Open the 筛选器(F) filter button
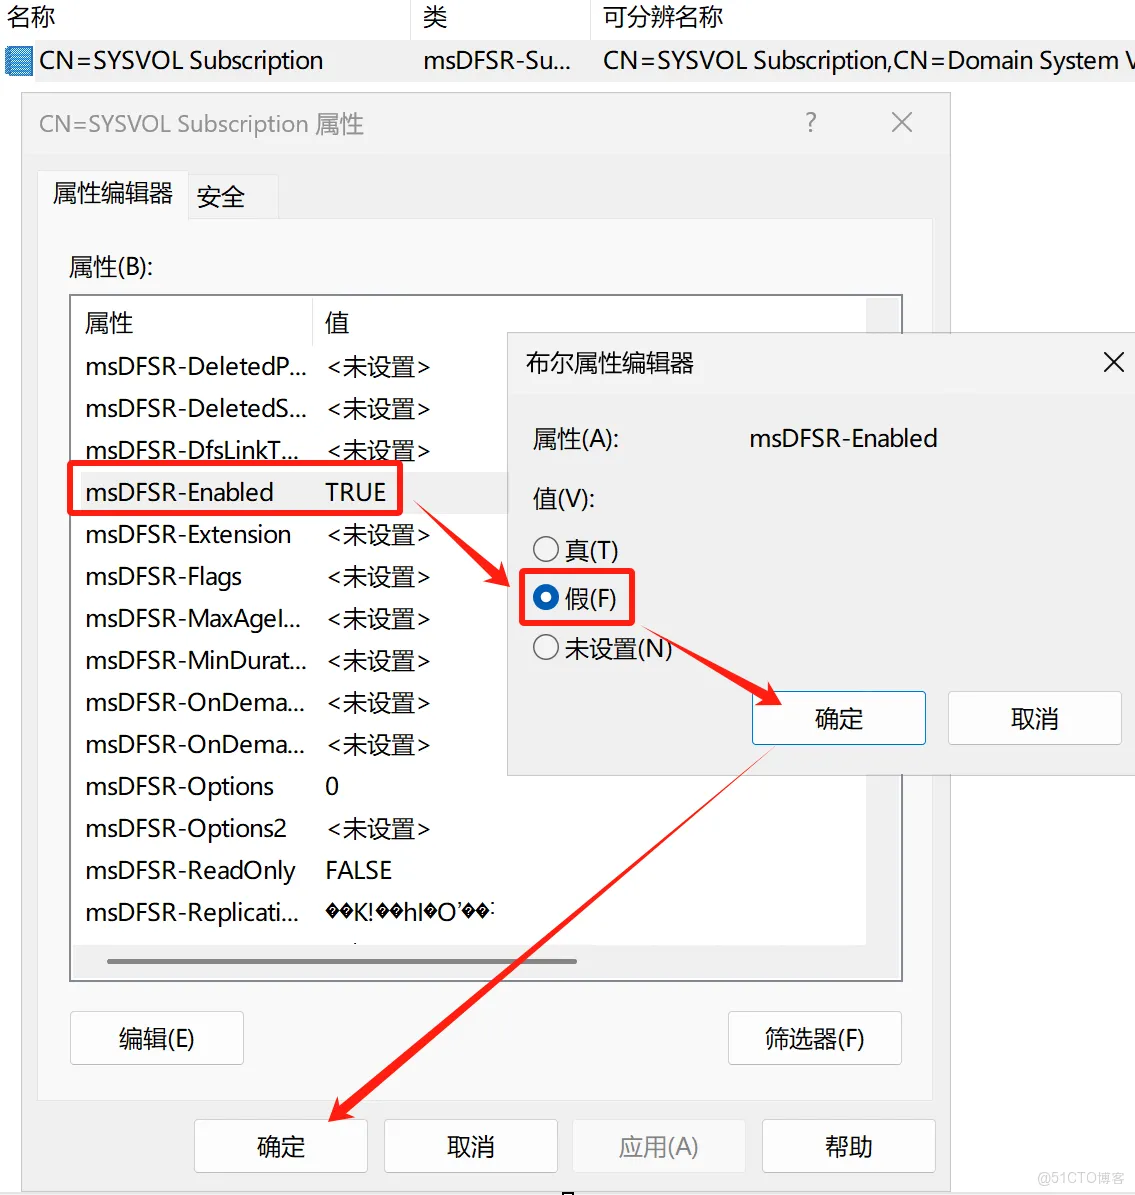The image size is (1135, 1195). 814,1038
